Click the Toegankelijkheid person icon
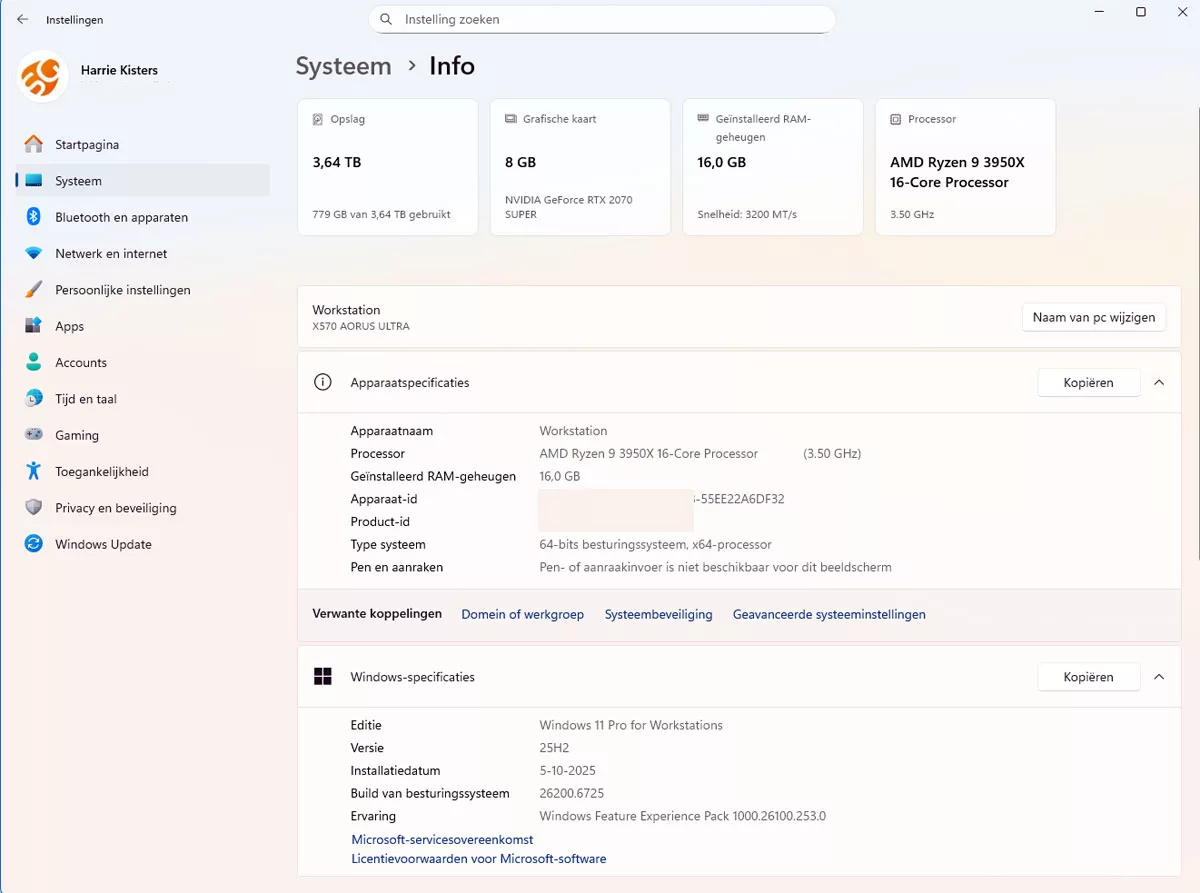 34,471
